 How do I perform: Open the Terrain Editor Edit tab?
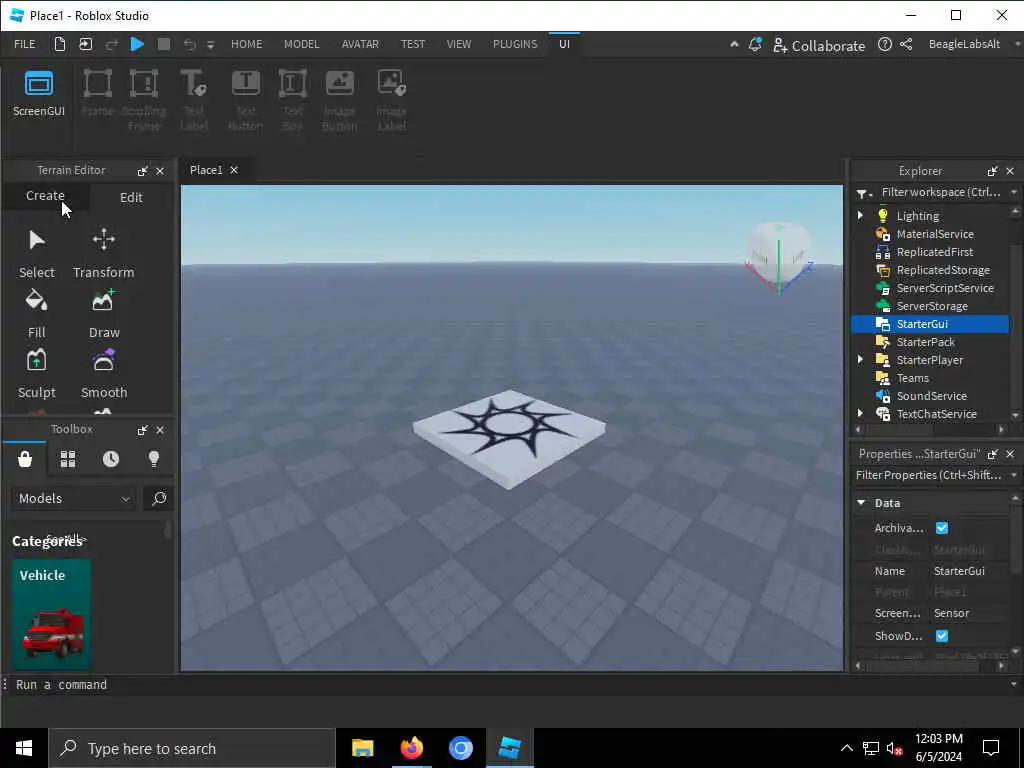coord(131,197)
